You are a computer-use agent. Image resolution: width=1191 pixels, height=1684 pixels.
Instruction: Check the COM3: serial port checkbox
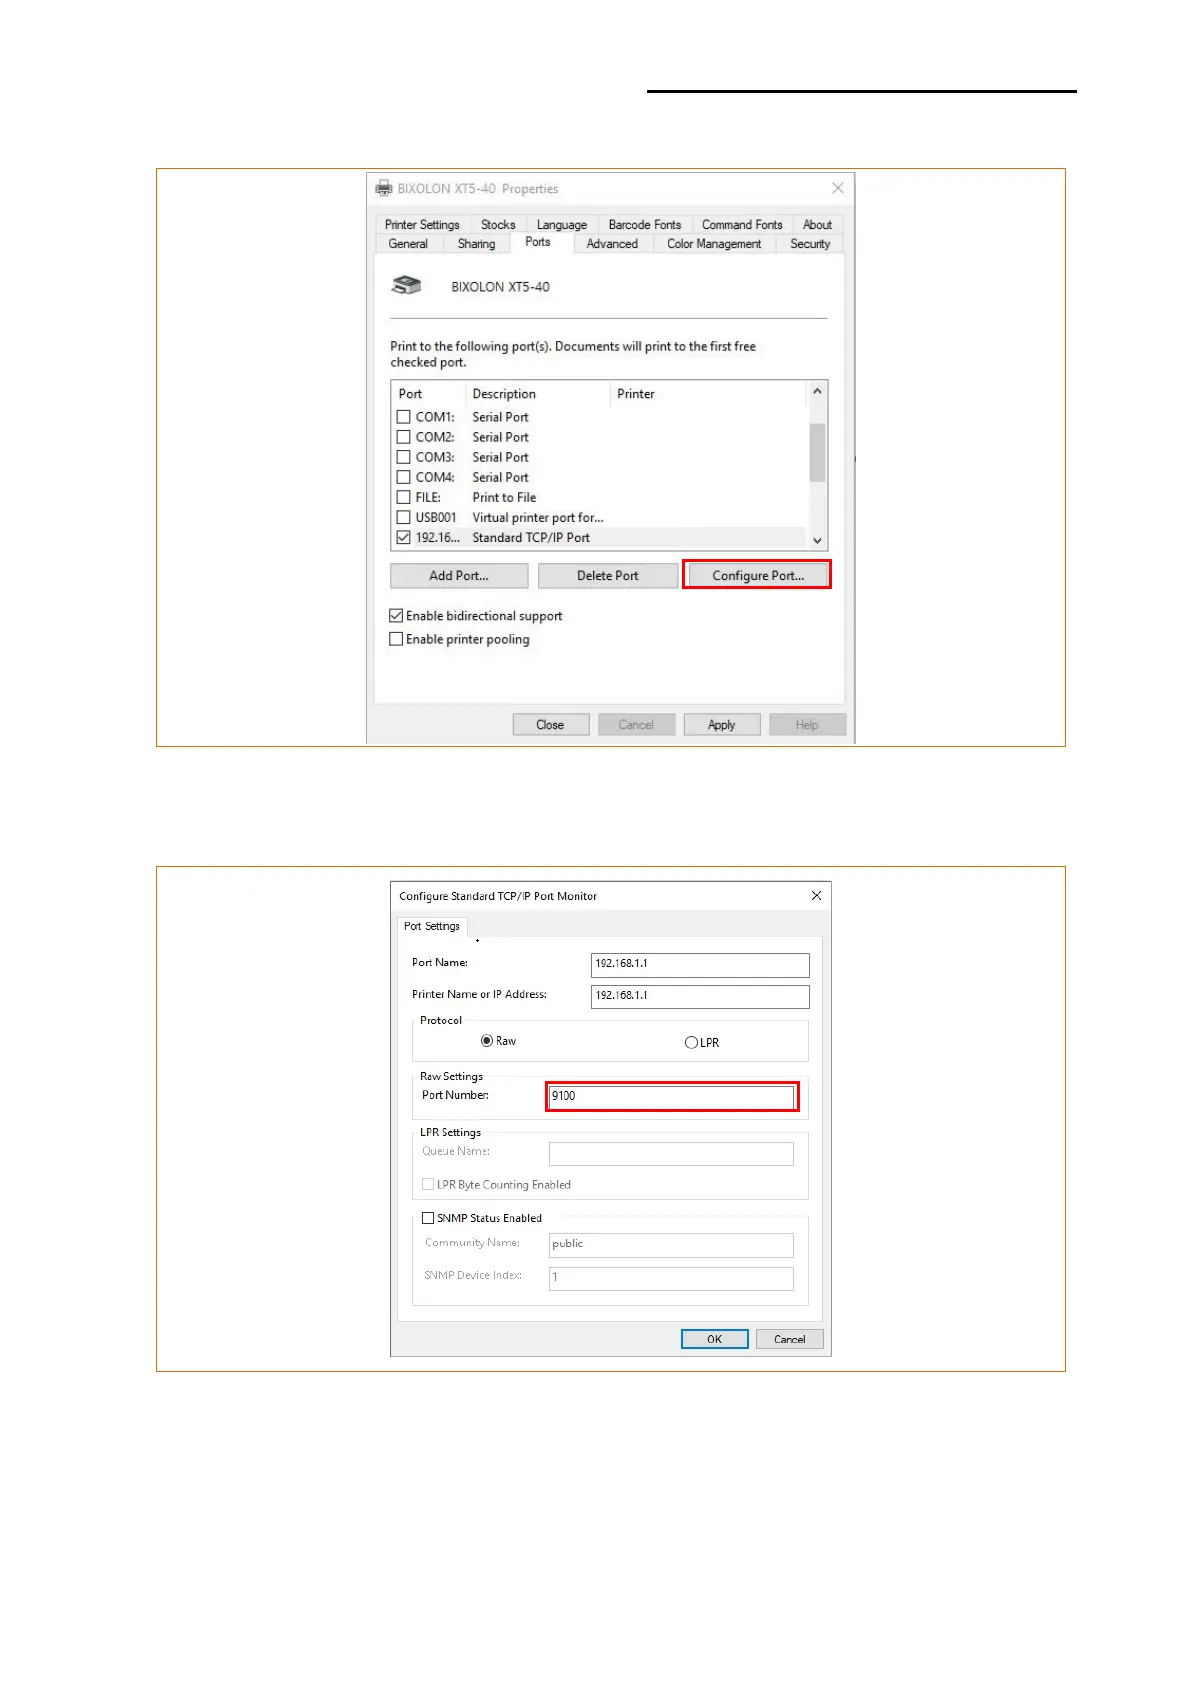pos(404,457)
